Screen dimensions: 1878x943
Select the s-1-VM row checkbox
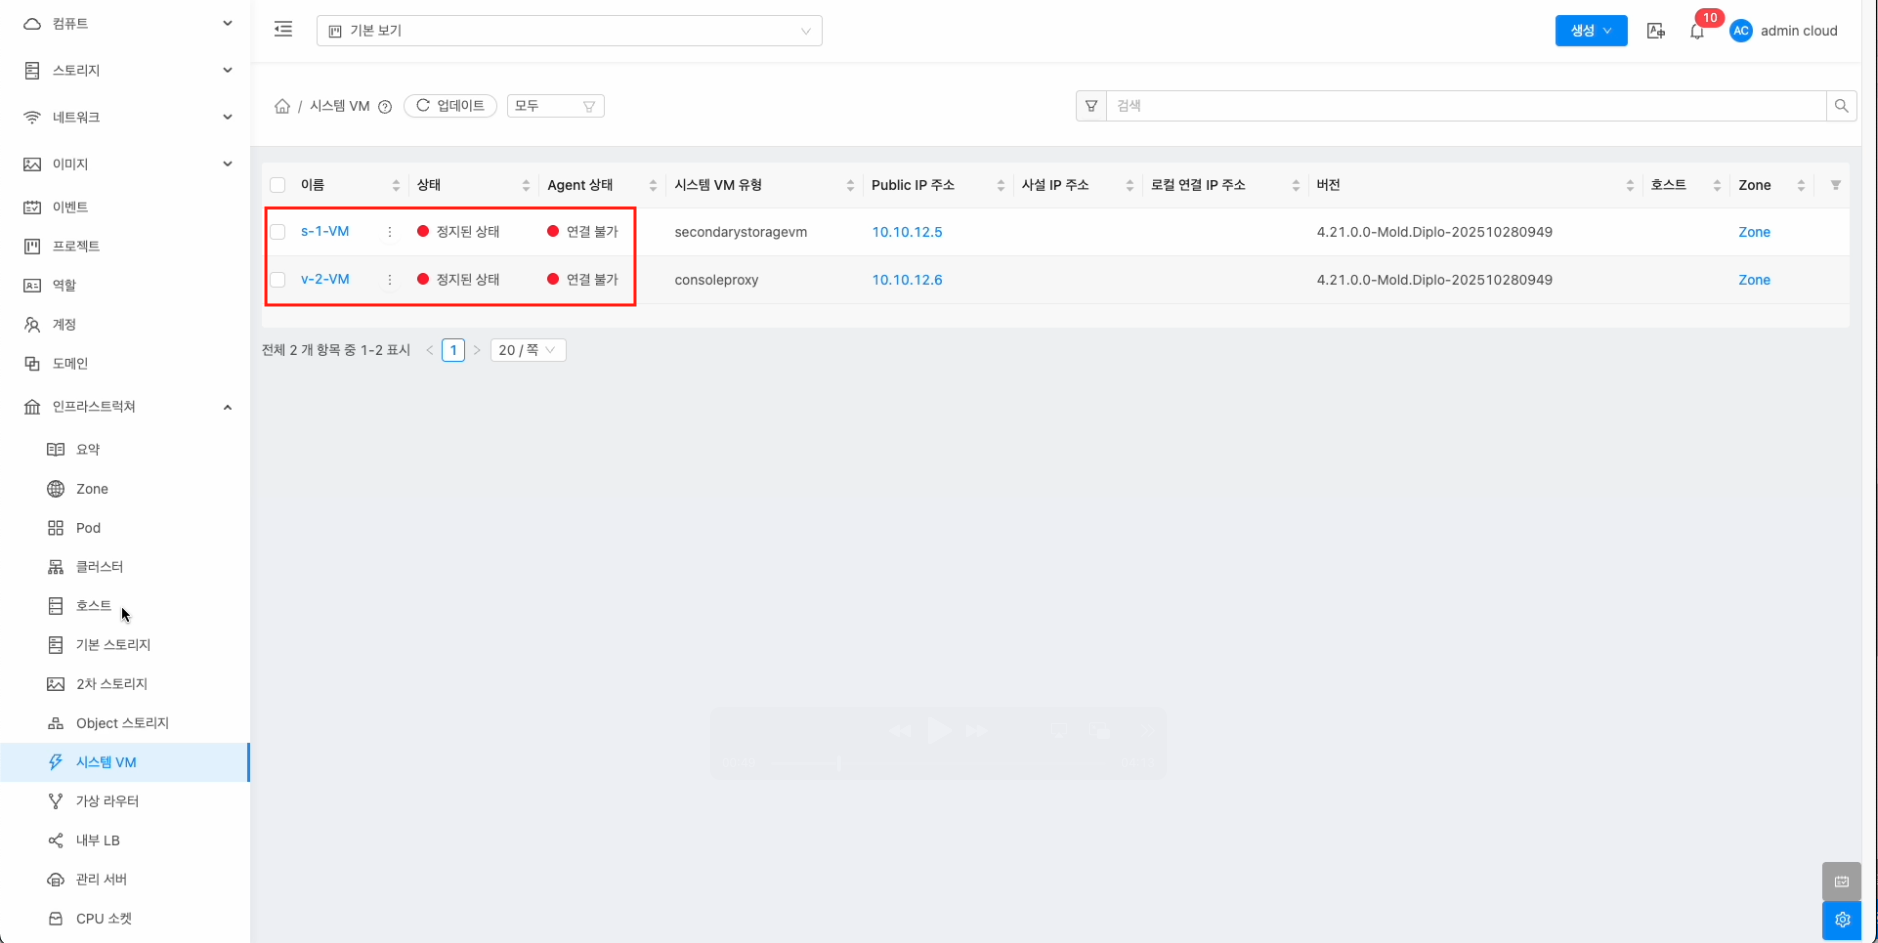coord(278,232)
